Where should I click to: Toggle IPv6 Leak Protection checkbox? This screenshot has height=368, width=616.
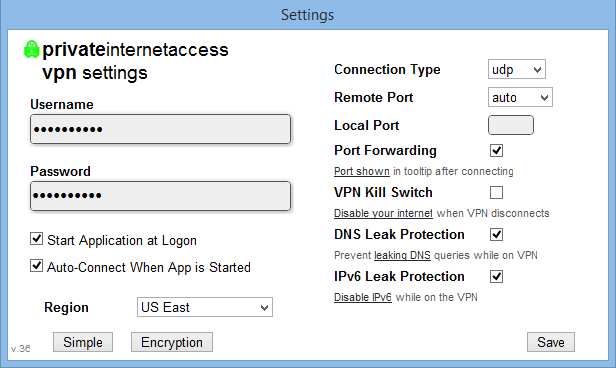coord(496,276)
